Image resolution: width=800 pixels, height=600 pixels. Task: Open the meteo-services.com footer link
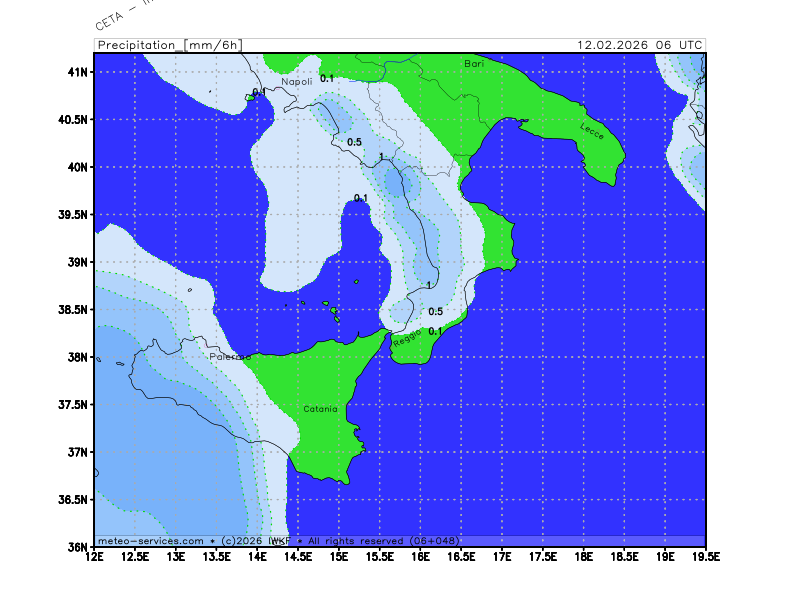point(151,540)
